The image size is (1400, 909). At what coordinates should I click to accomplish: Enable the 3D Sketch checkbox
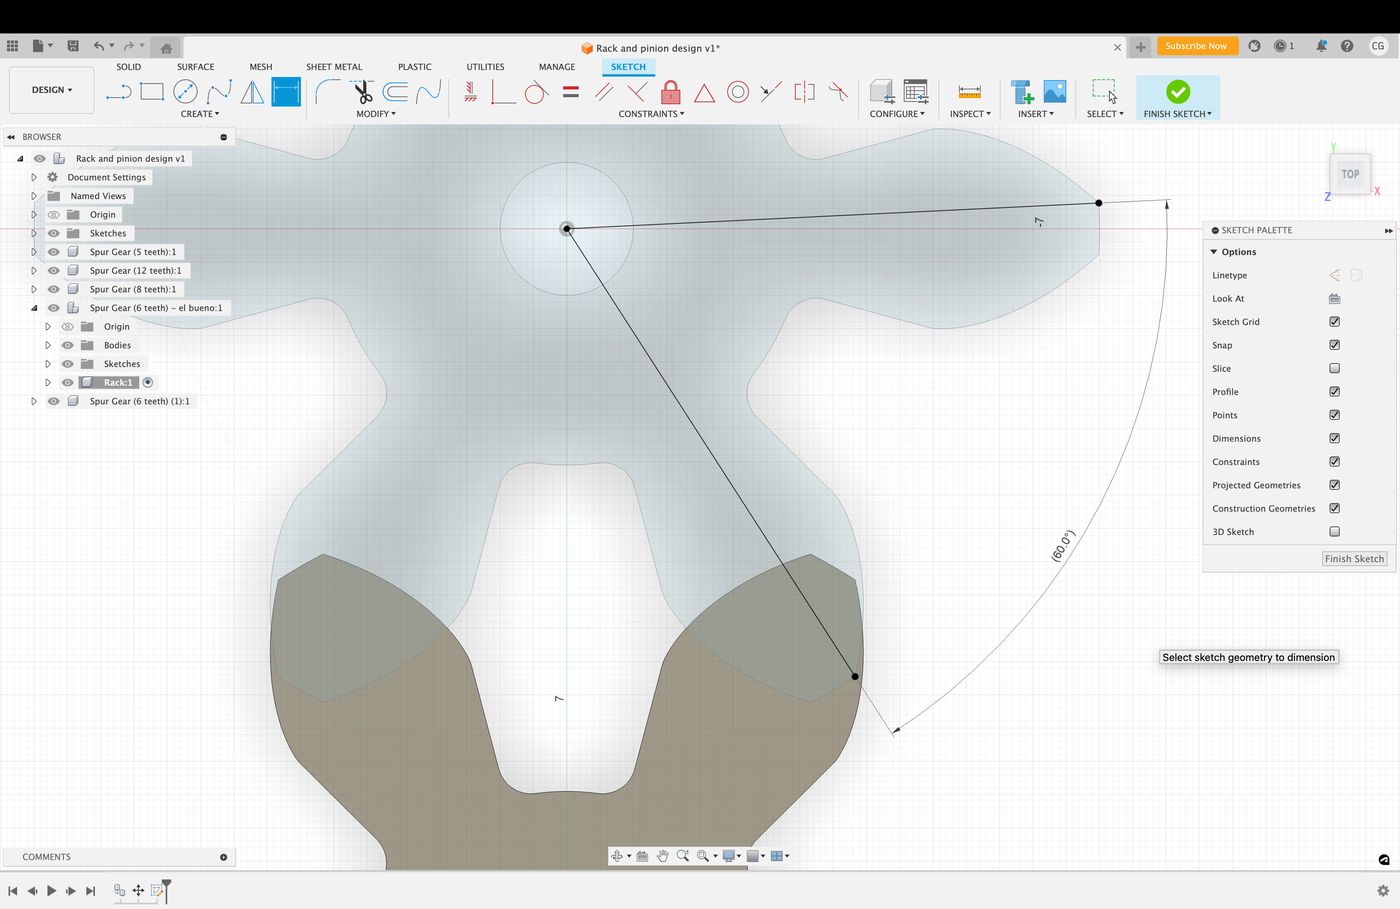(x=1334, y=532)
